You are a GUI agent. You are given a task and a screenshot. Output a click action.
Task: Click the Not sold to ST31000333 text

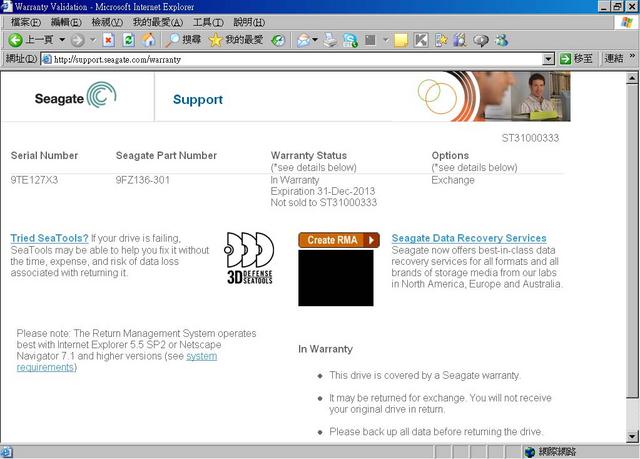(324, 202)
